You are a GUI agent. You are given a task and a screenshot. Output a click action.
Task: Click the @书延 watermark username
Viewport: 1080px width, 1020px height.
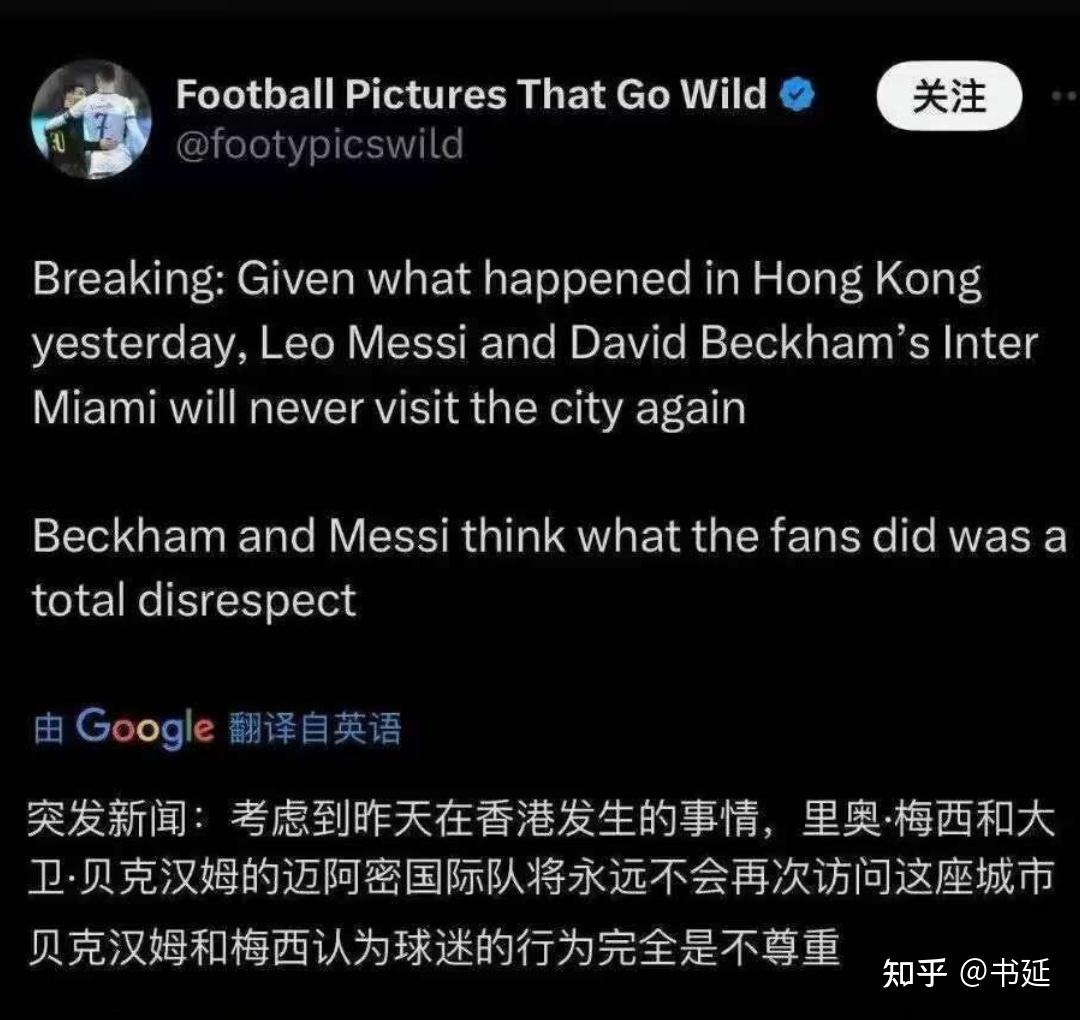(1005, 973)
